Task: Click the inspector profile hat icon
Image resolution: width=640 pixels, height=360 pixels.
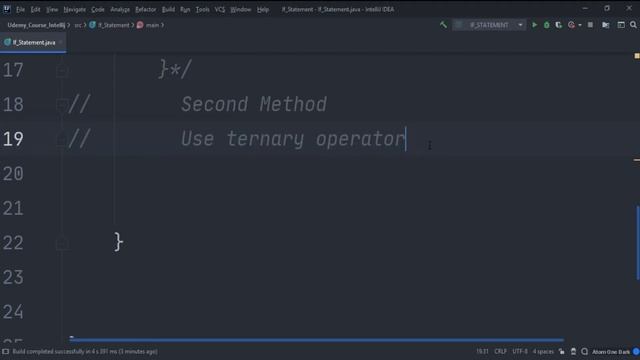Action: pos(573,351)
